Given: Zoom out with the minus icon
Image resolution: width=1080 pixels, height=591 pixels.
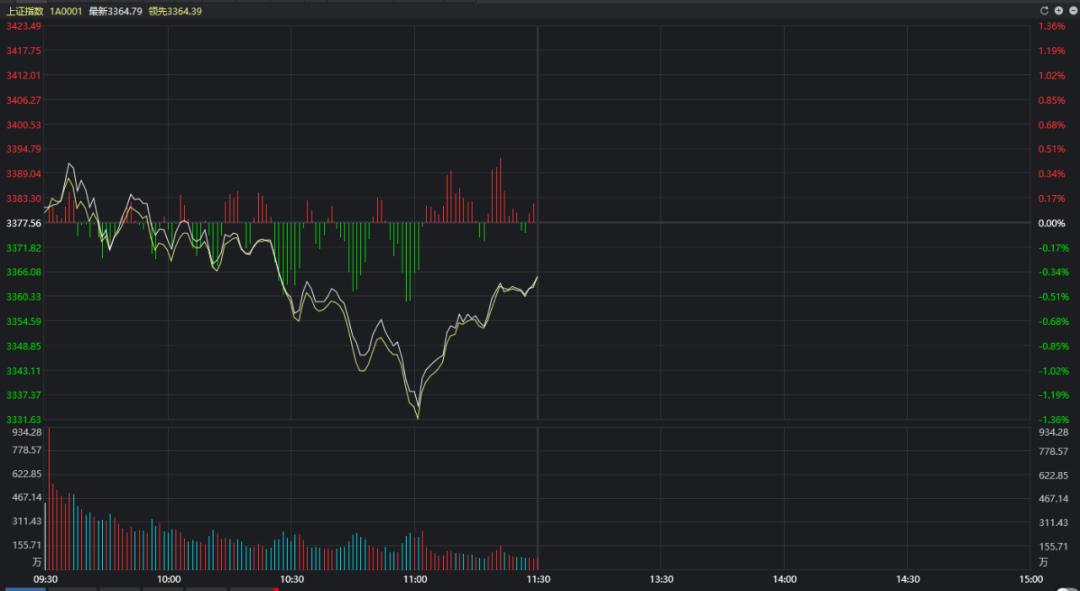Looking at the screenshot, I should click(x=1073, y=11).
